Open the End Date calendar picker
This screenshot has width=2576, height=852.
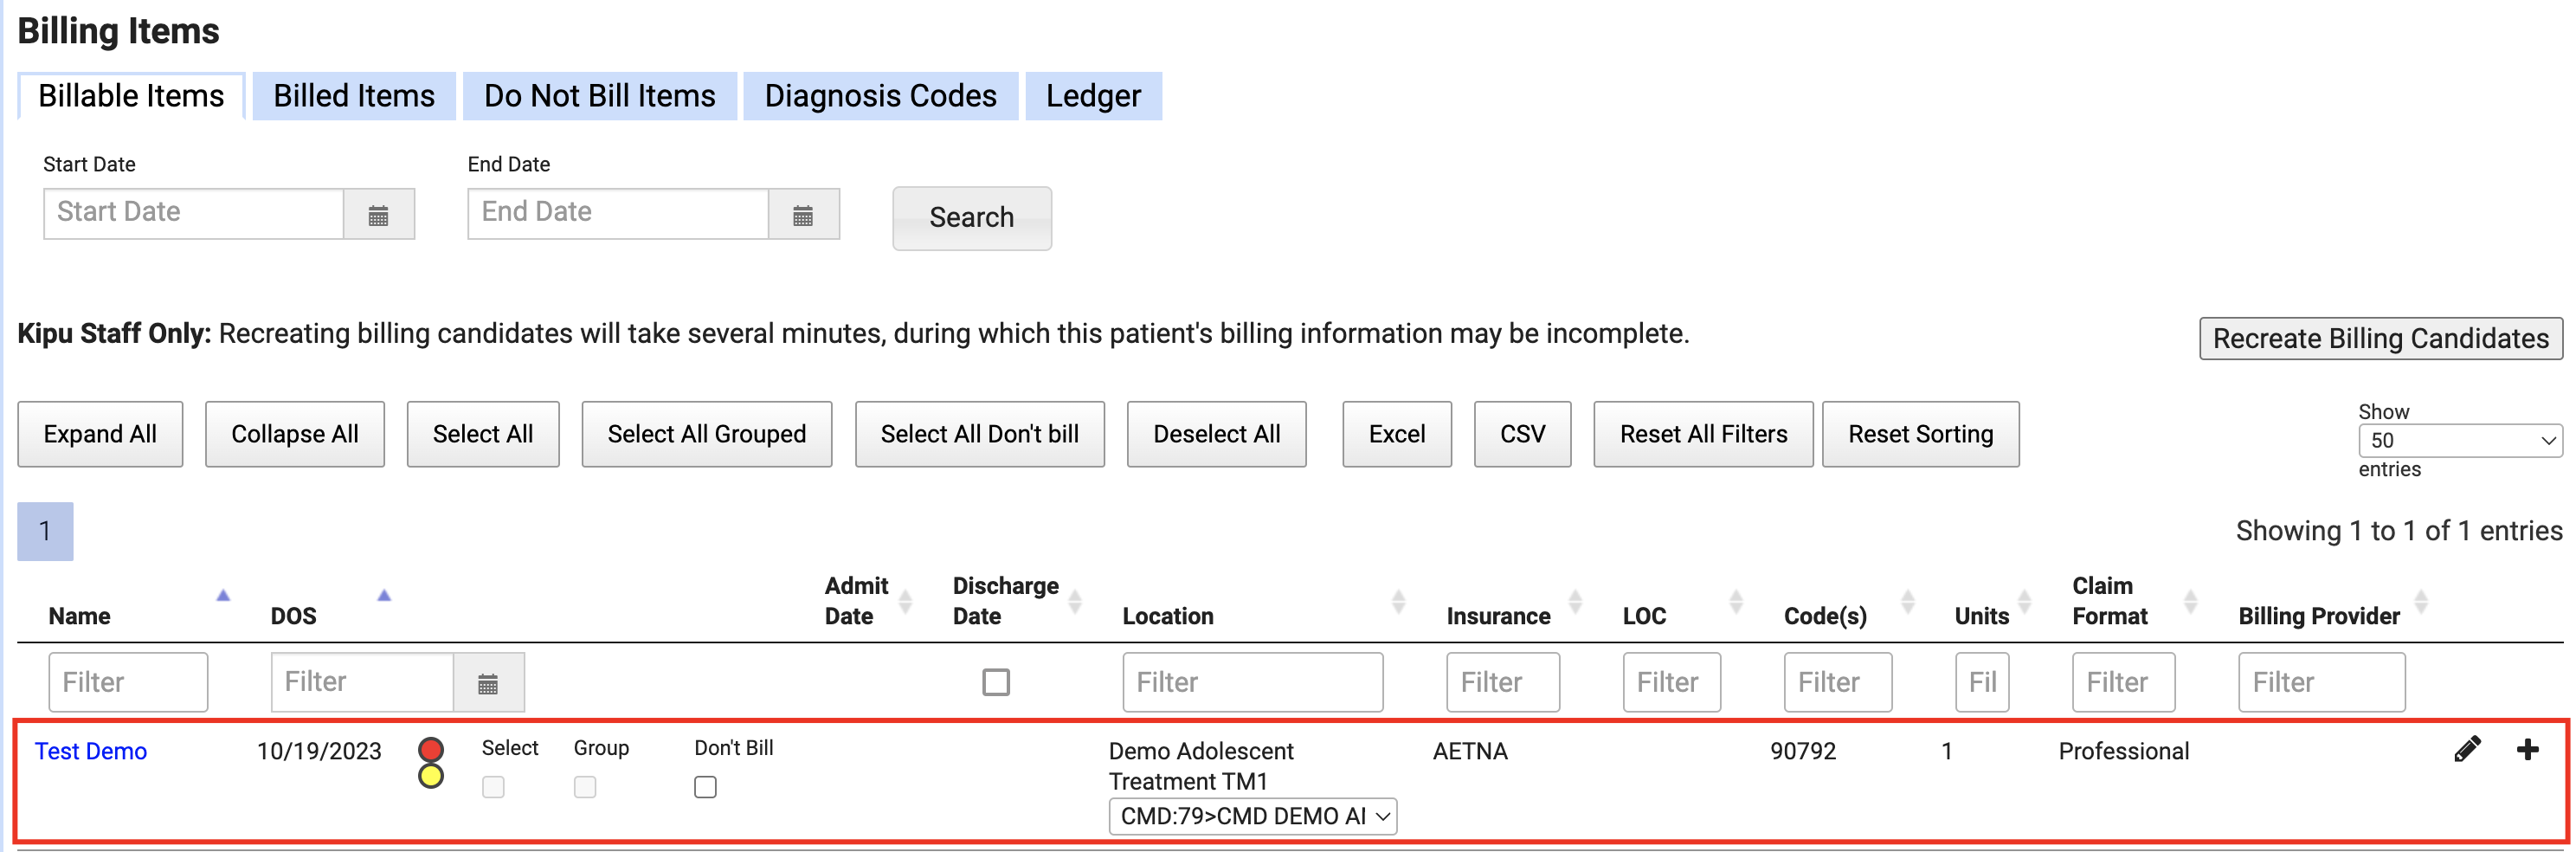point(803,215)
